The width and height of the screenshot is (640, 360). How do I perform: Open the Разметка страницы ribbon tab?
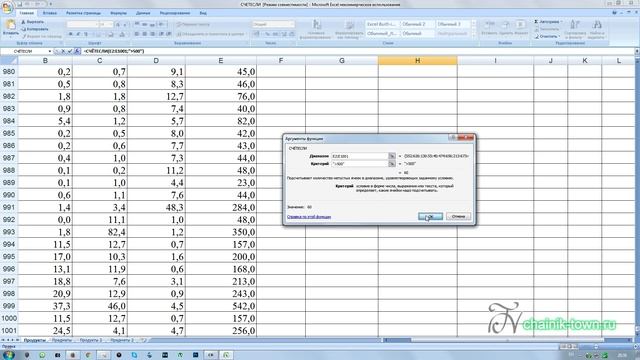click(83, 13)
